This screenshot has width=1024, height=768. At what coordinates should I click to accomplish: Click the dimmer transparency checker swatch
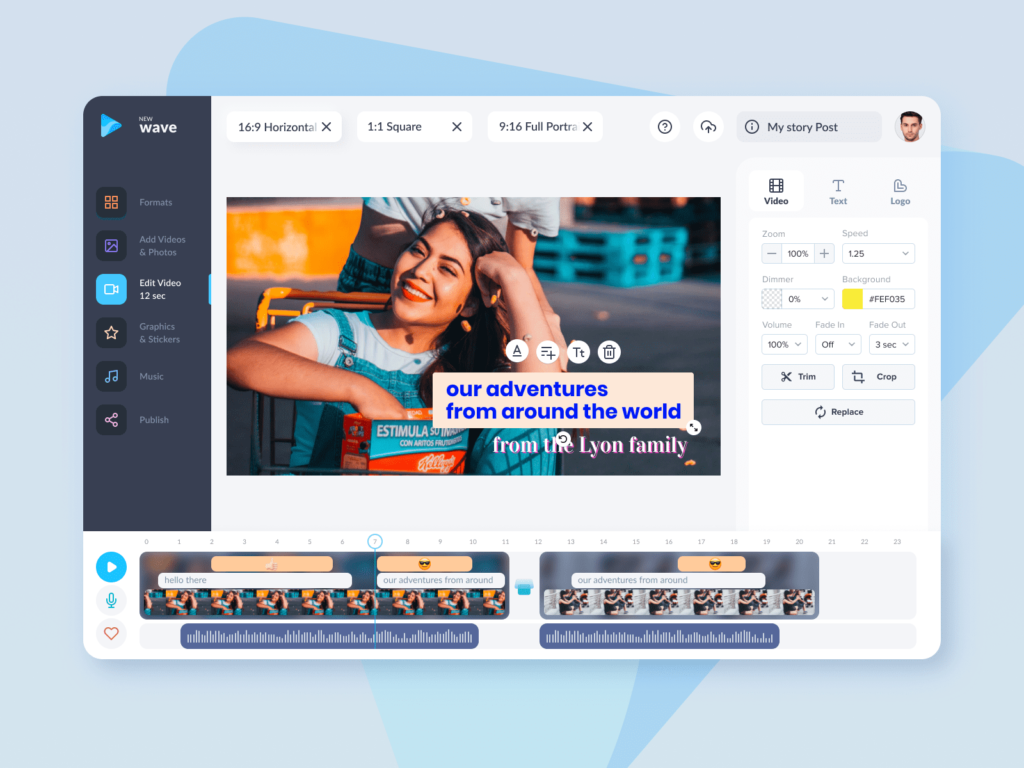click(x=772, y=299)
